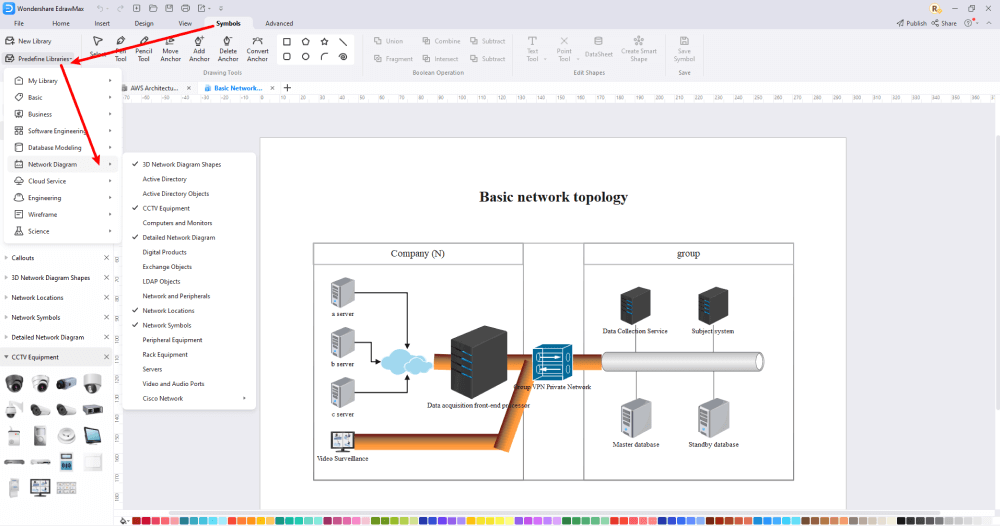Viewport: 1000px width, 526px height.
Task: Switch to the AWS Architecture document tab
Action: tap(154, 88)
